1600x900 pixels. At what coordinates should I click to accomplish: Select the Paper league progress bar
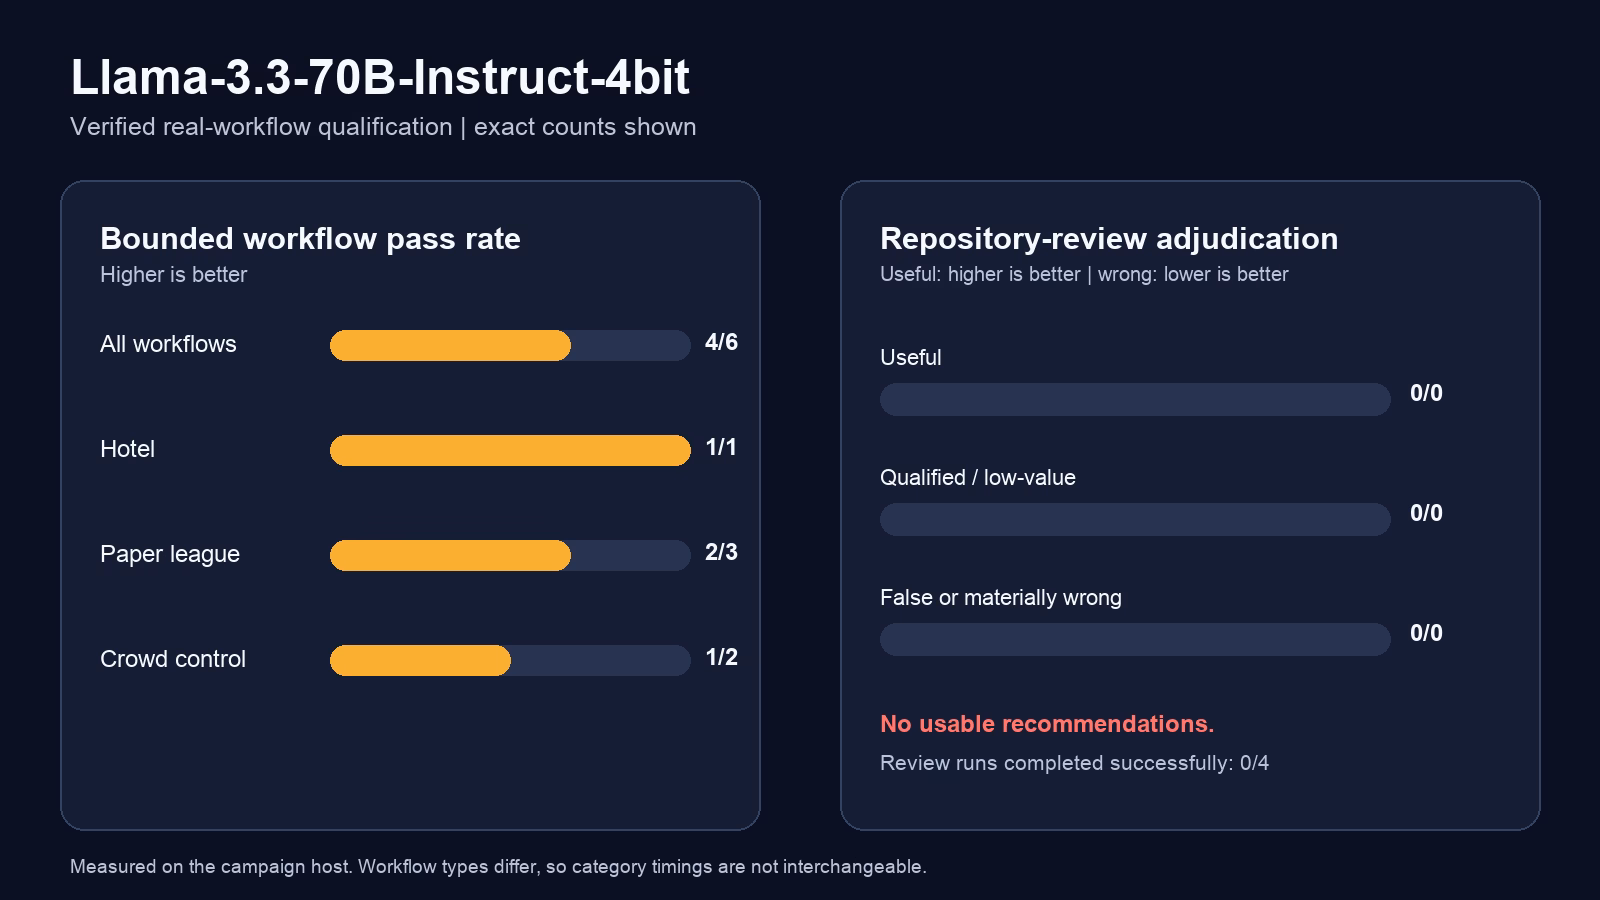pyautogui.click(x=510, y=555)
